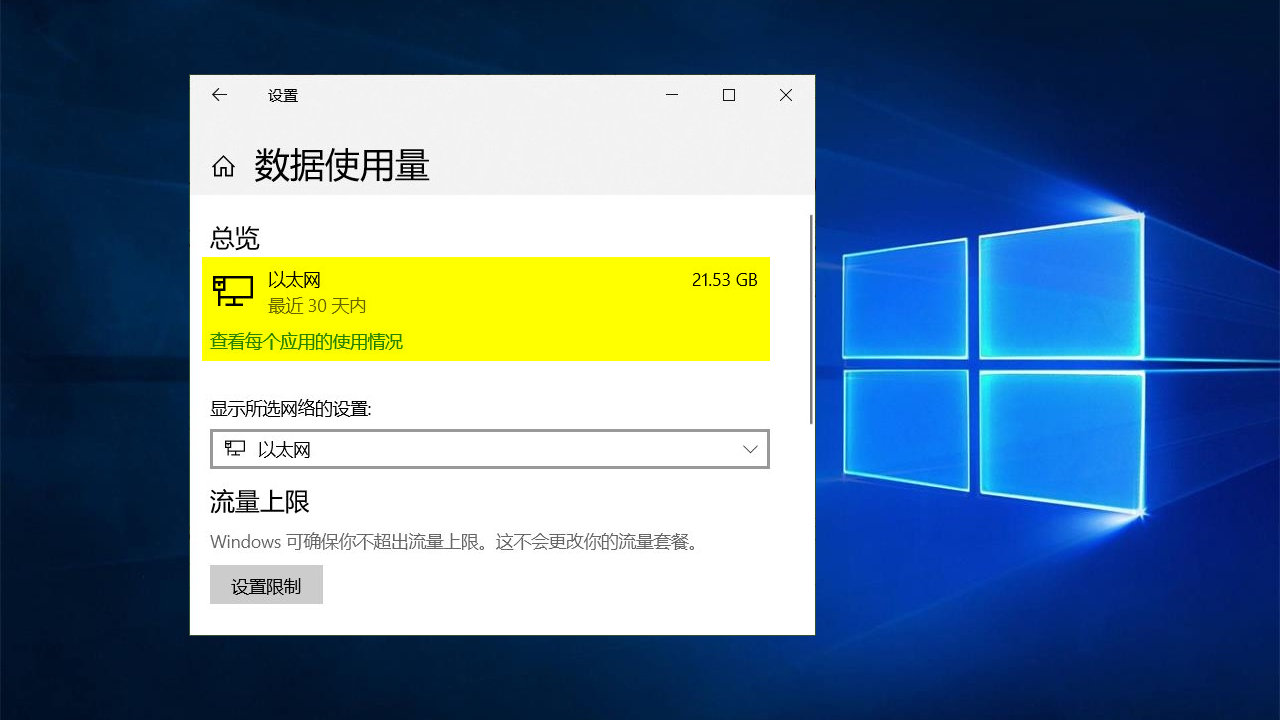The height and width of the screenshot is (720, 1280).
Task: Select the highlighted 以太网 usage entry
Action: pos(485,292)
